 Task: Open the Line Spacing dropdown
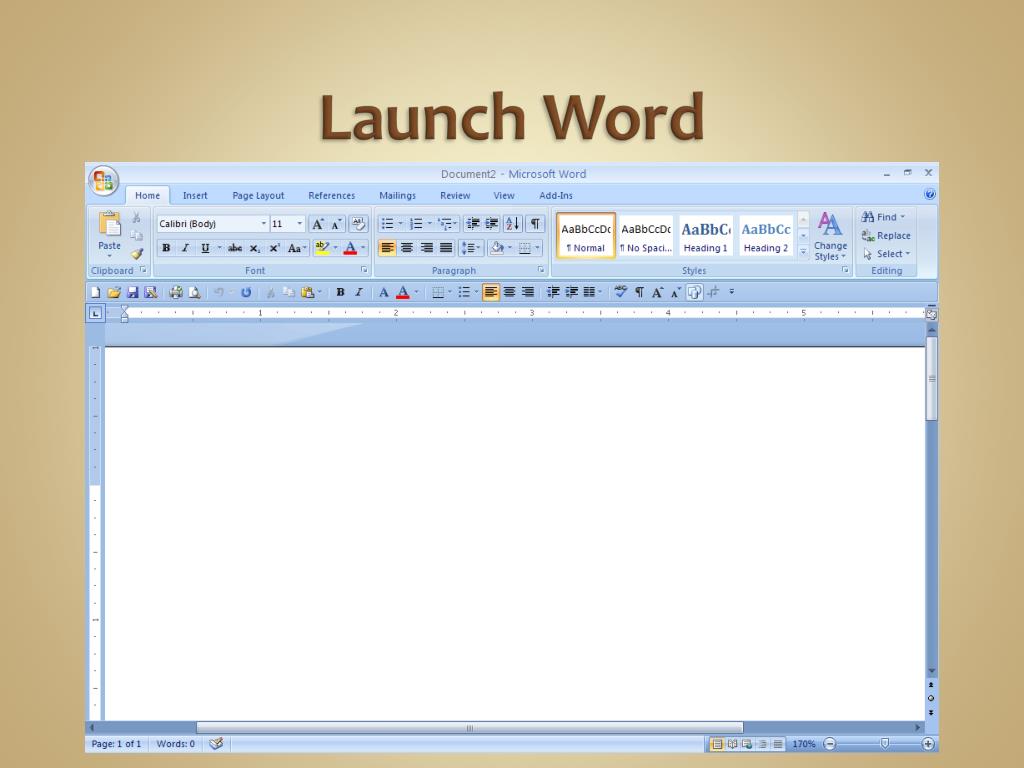tap(471, 248)
